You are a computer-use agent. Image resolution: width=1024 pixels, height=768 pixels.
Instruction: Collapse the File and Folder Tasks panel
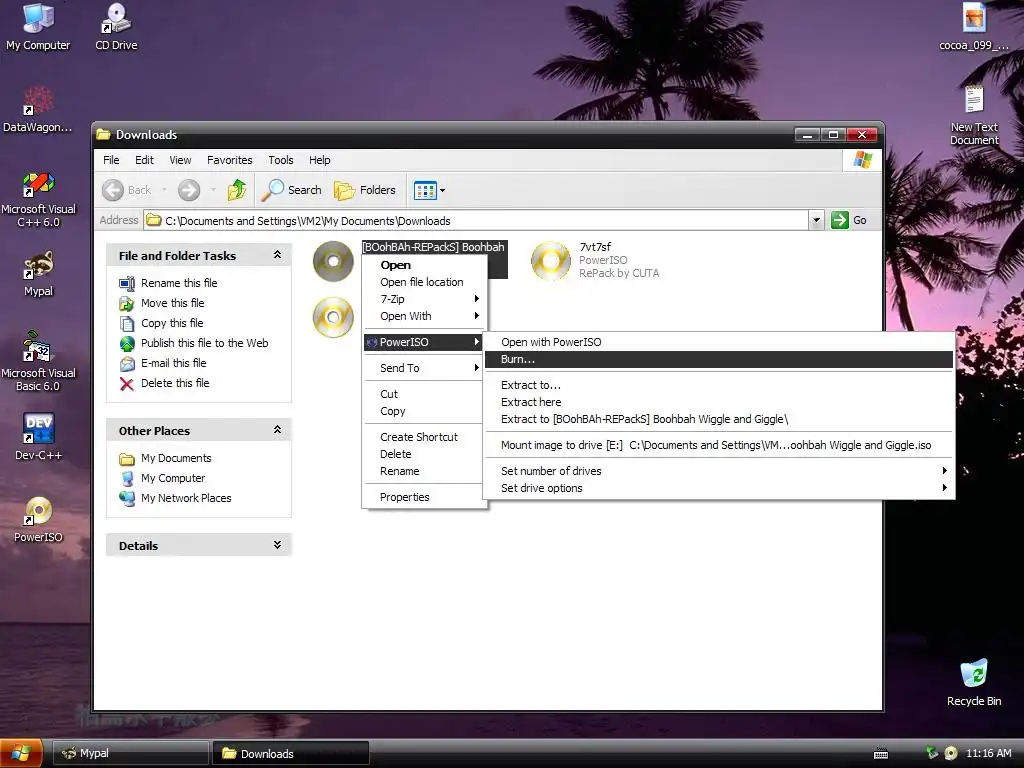click(x=278, y=255)
